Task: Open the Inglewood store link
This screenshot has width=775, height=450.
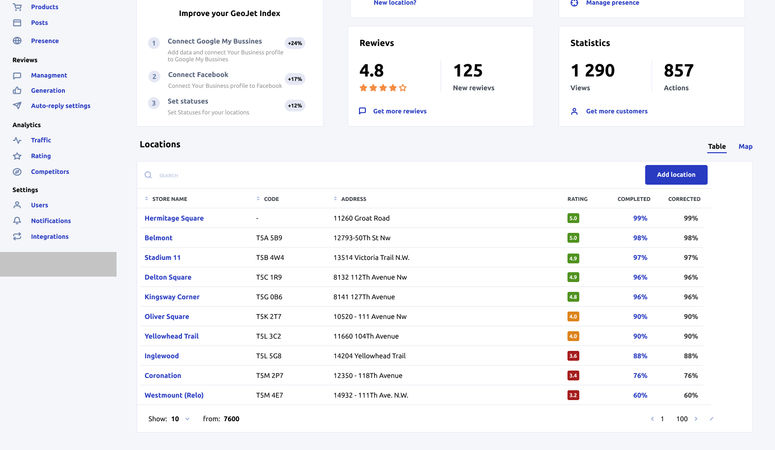Action: 161,356
